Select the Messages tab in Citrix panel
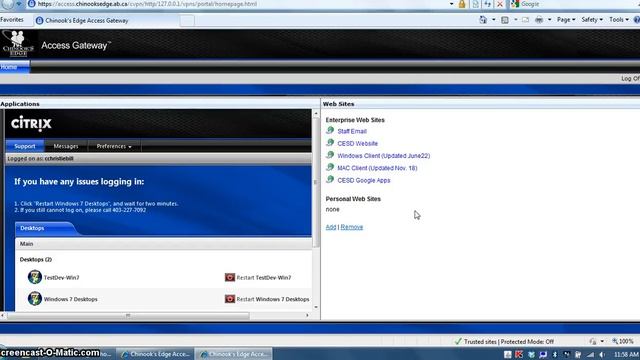This screenshot has width=640, height=360. [66, 146]
